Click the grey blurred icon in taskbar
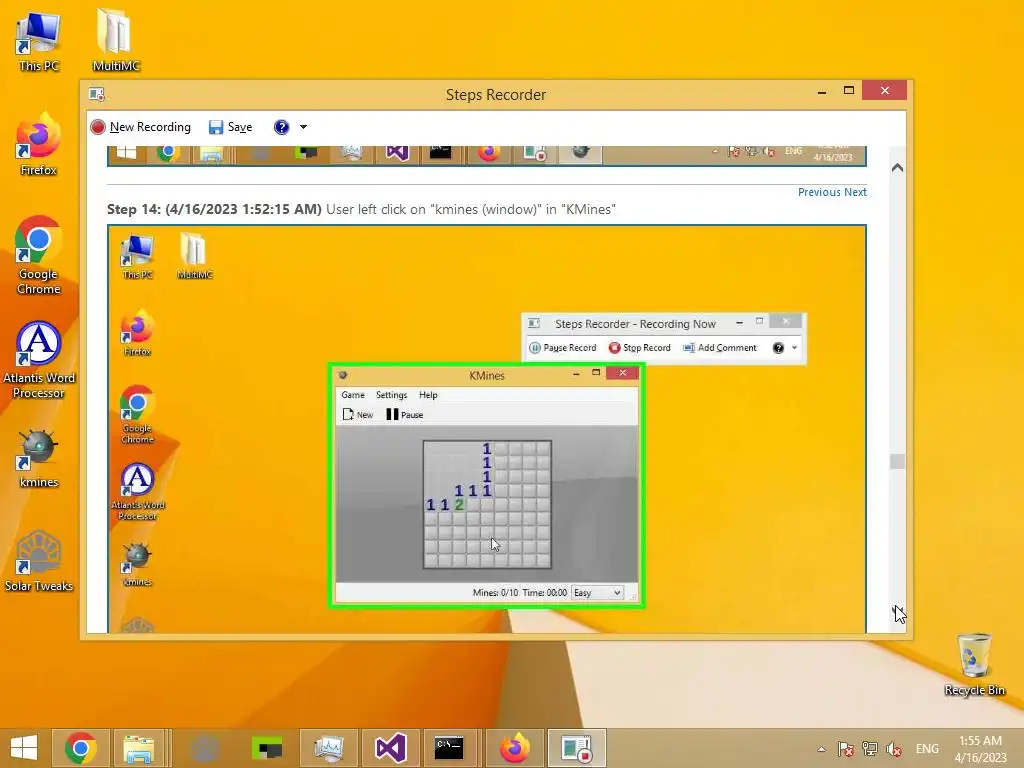The height and width of the screenshot is (768, 1024). click(205, 748)
